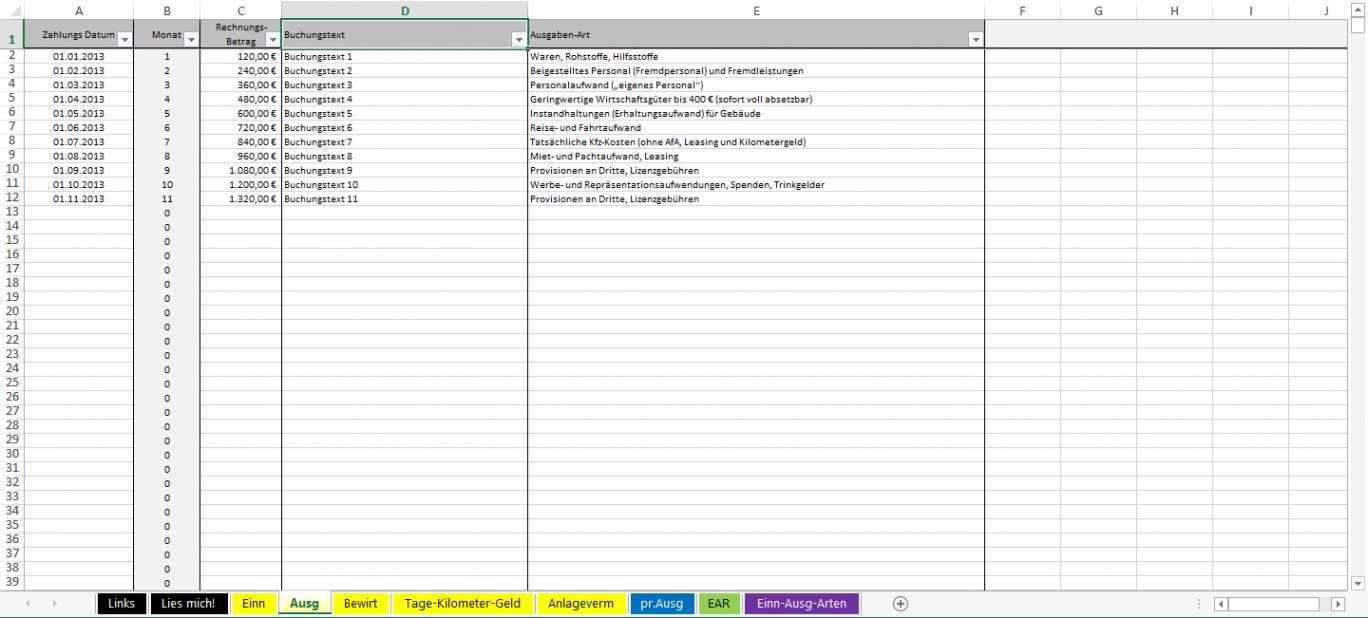Open Zahlungs Datum filter dropdown
Image resolution: width=1368 pixels, height=618 pixels.
125,40
